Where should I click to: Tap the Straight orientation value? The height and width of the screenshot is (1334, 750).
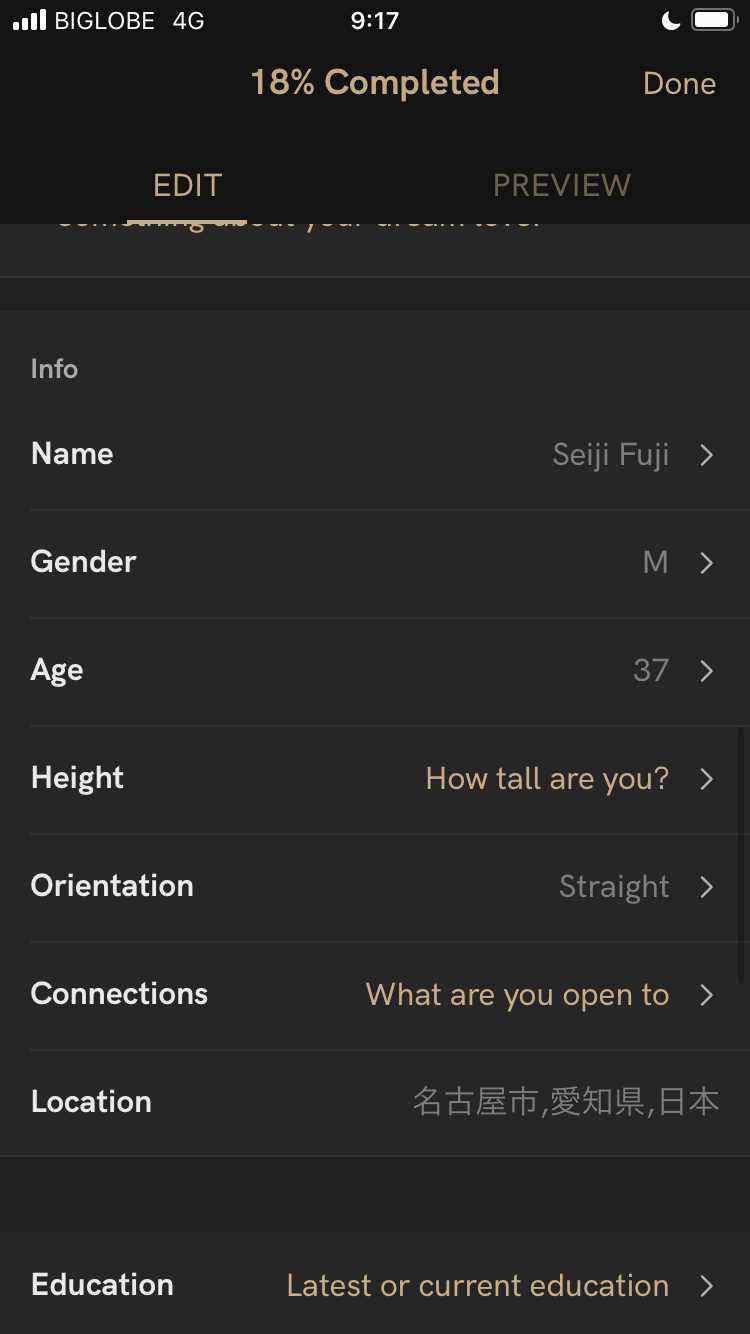point(613,887)
